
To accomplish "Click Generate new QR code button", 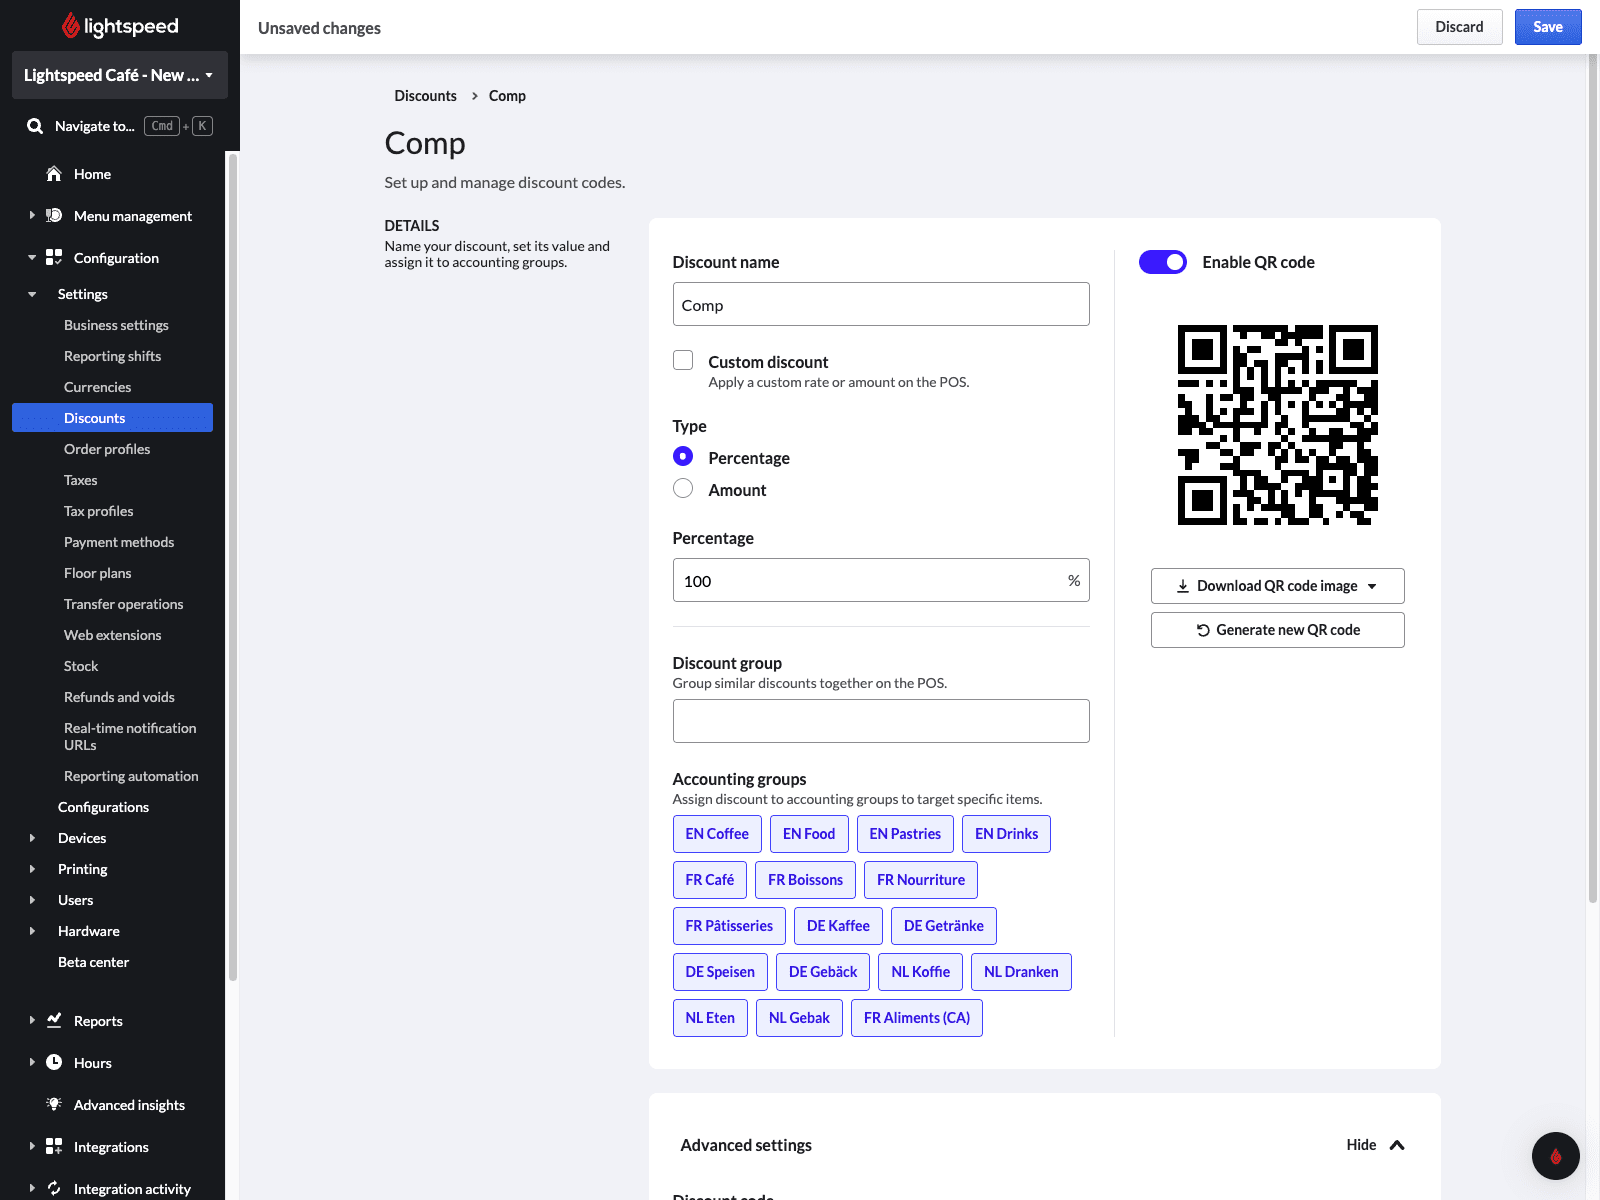I will (x=1278, y=630).
